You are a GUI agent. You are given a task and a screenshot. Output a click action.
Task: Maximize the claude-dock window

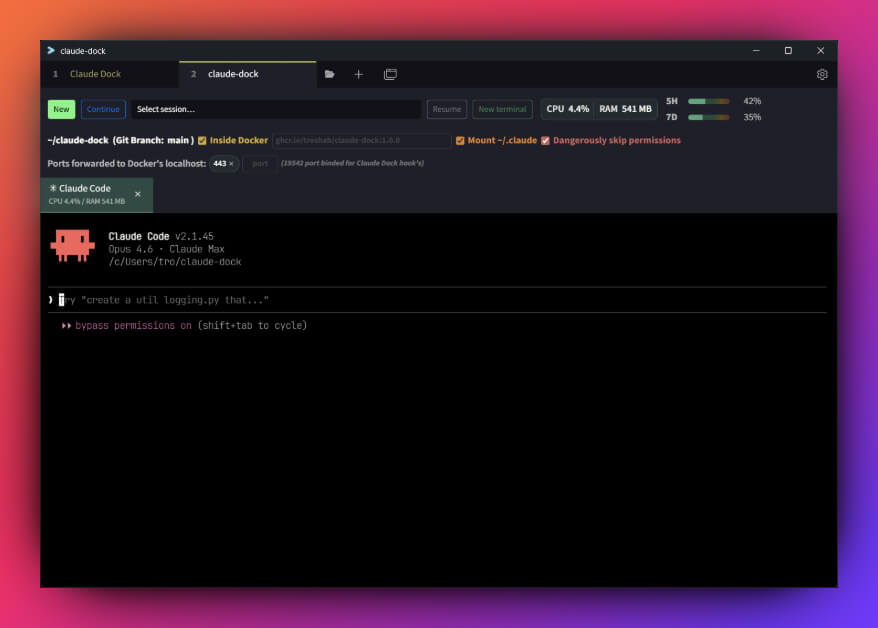(788, 50)
